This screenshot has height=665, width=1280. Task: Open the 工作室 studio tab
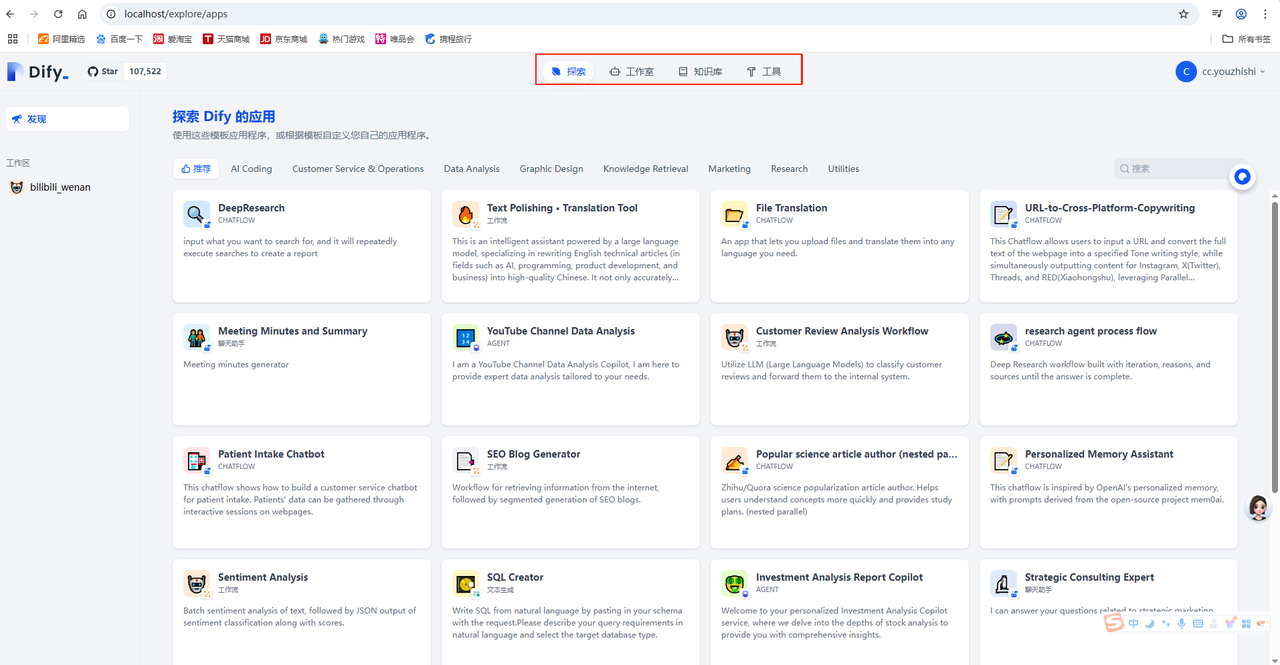click(631, 72)
